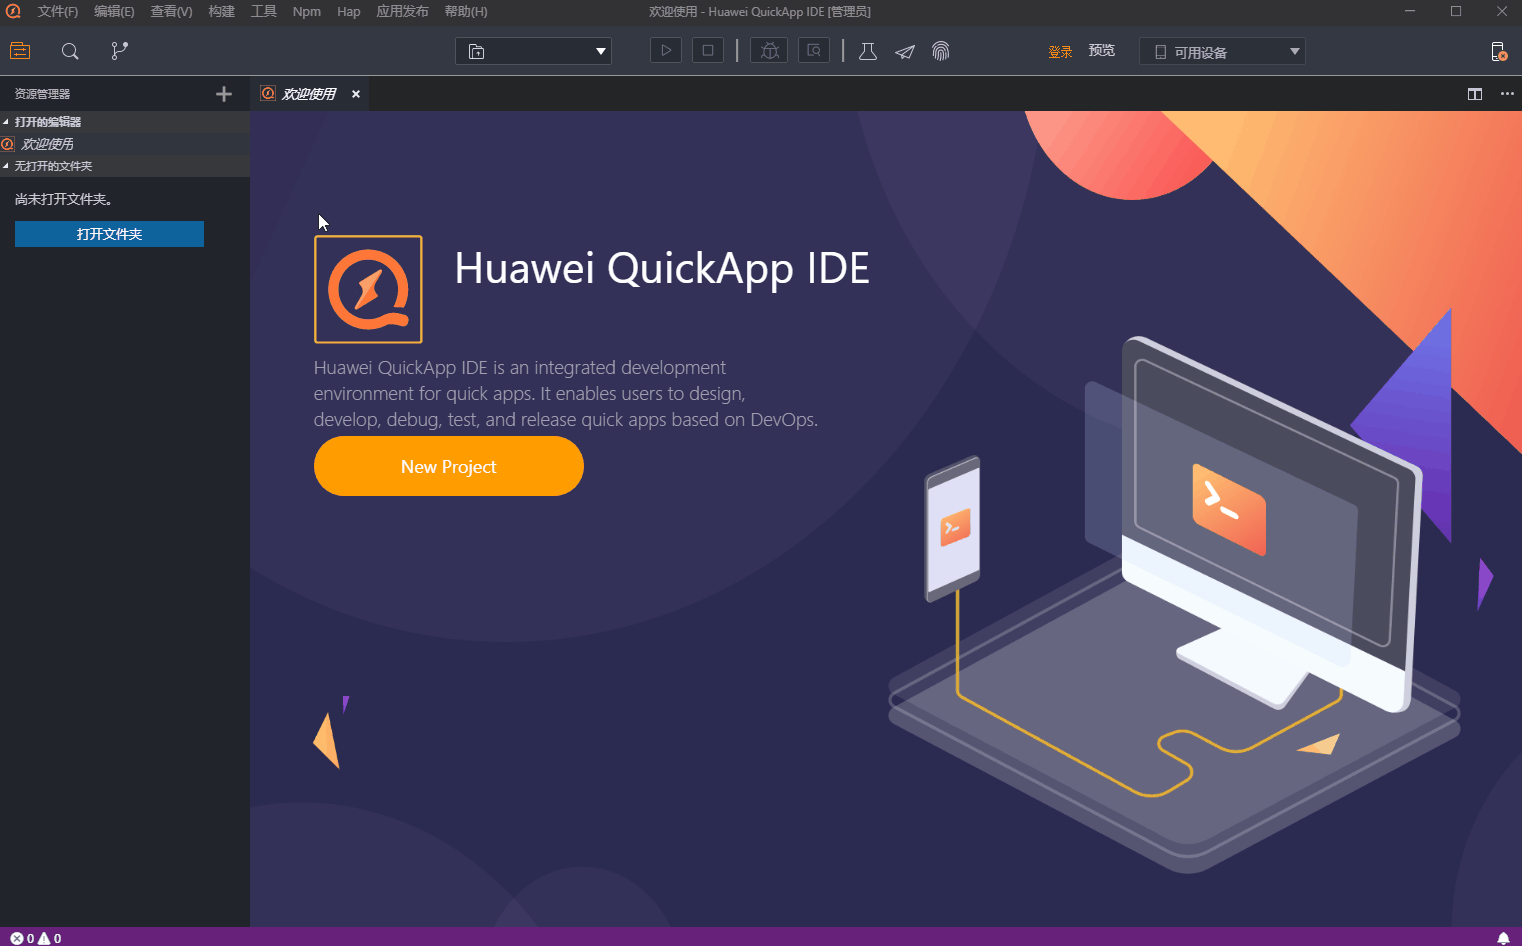Open the test flask icon
The height and width of the screenshot is (946, 1522).
coord(868,51)
